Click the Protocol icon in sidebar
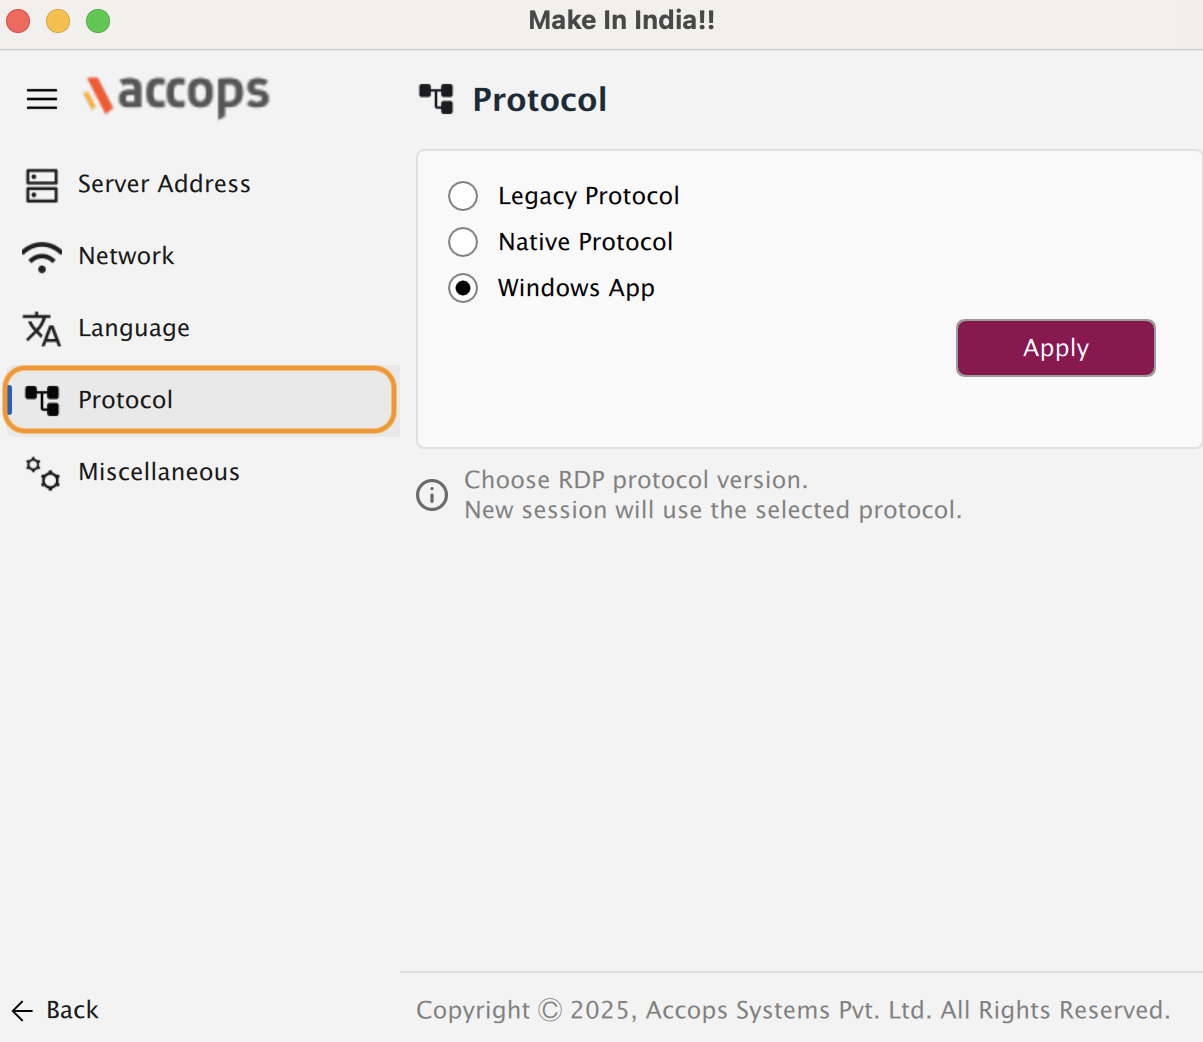Screen dimensions: 1203x1042 [42, 400]
